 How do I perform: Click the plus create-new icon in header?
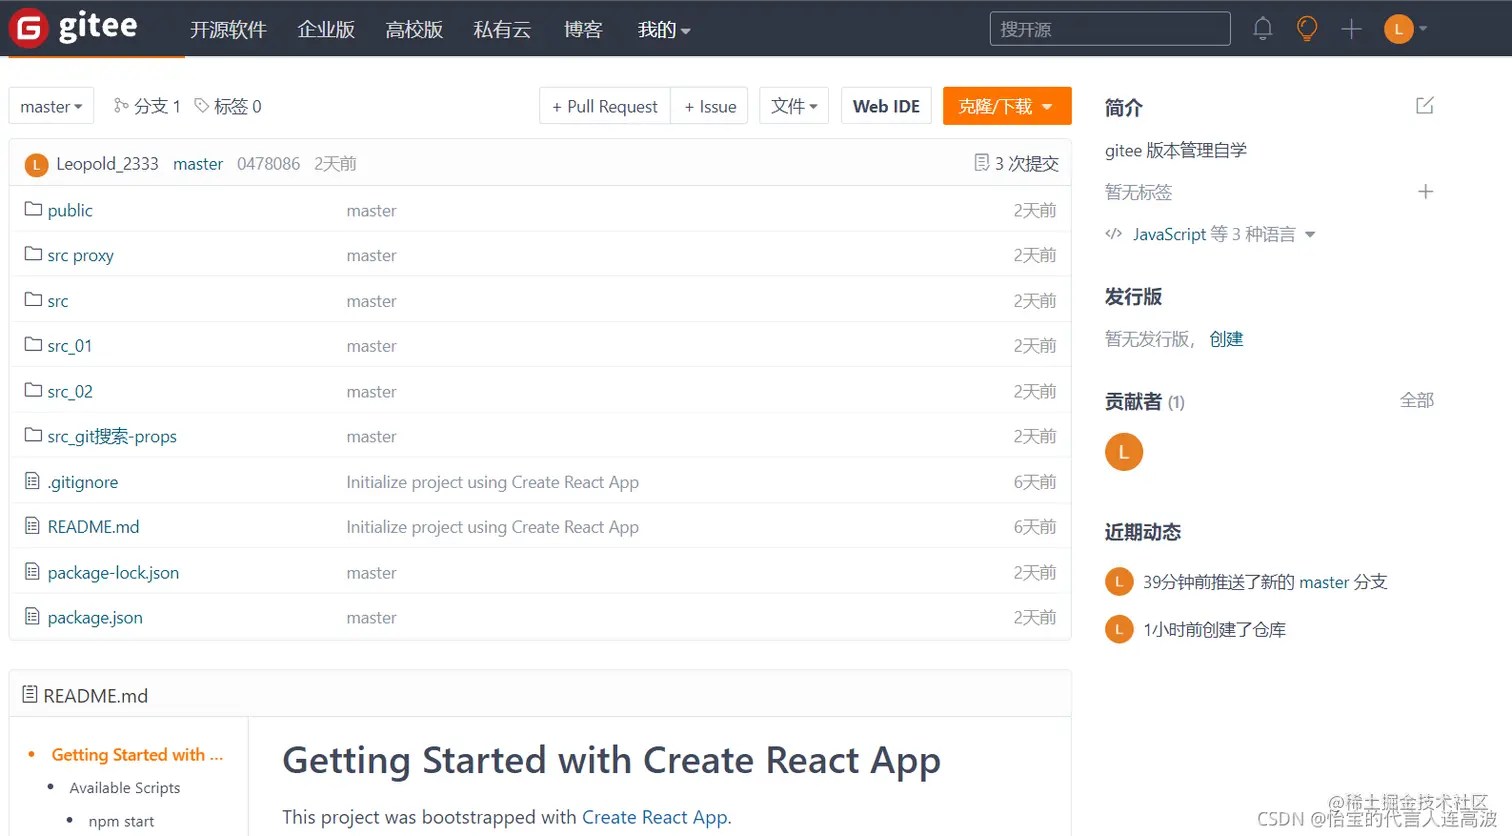pyautogui.click(x=1351, y=29)
